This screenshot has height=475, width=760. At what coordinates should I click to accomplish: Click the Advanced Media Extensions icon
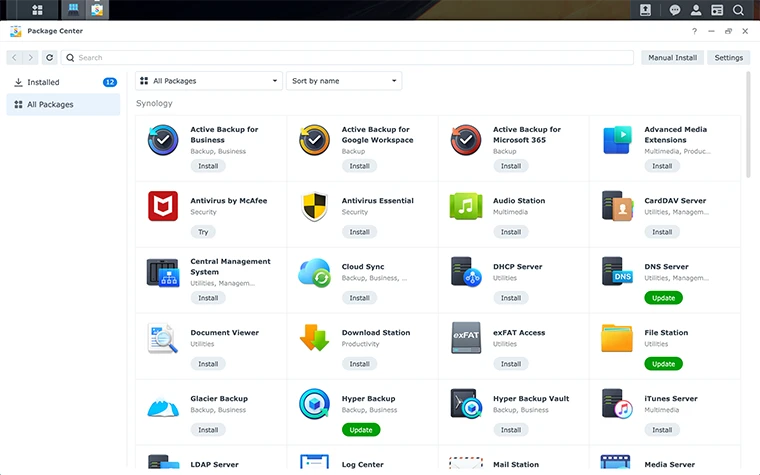[617, 140]
